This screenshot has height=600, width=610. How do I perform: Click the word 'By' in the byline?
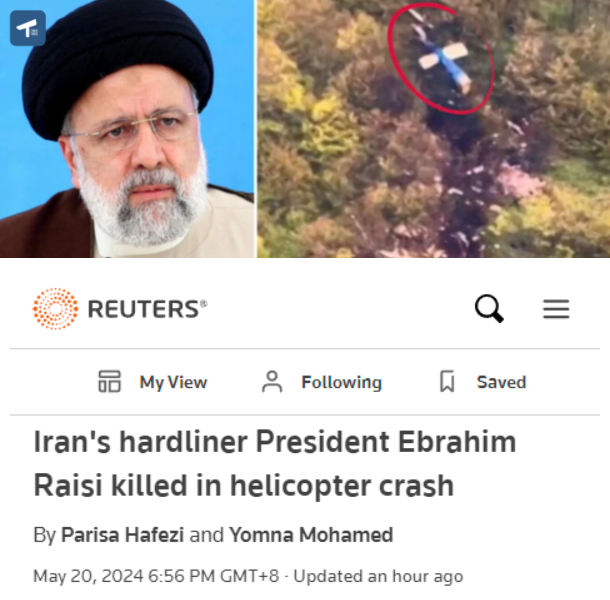point(45,535)
